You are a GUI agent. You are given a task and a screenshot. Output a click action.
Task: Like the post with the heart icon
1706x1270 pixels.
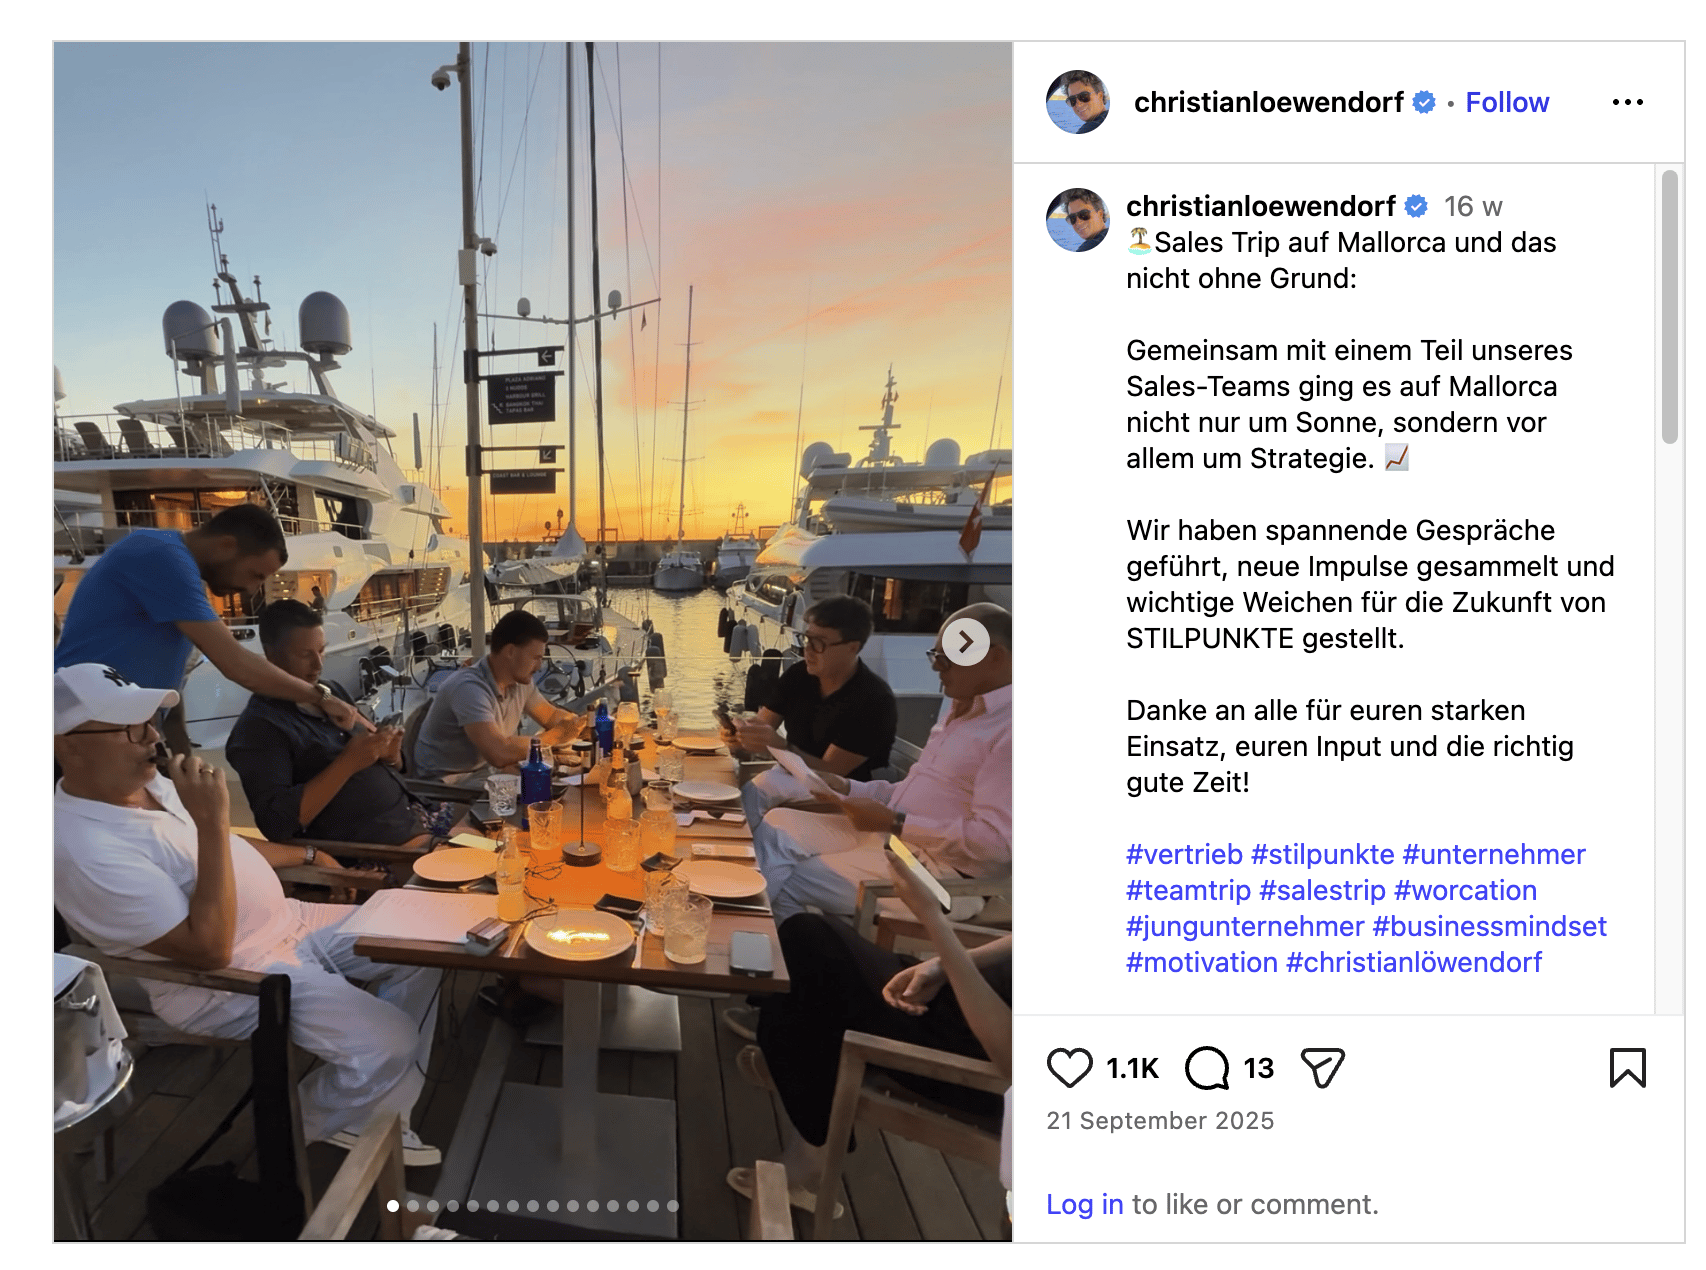(1069, 1068)
